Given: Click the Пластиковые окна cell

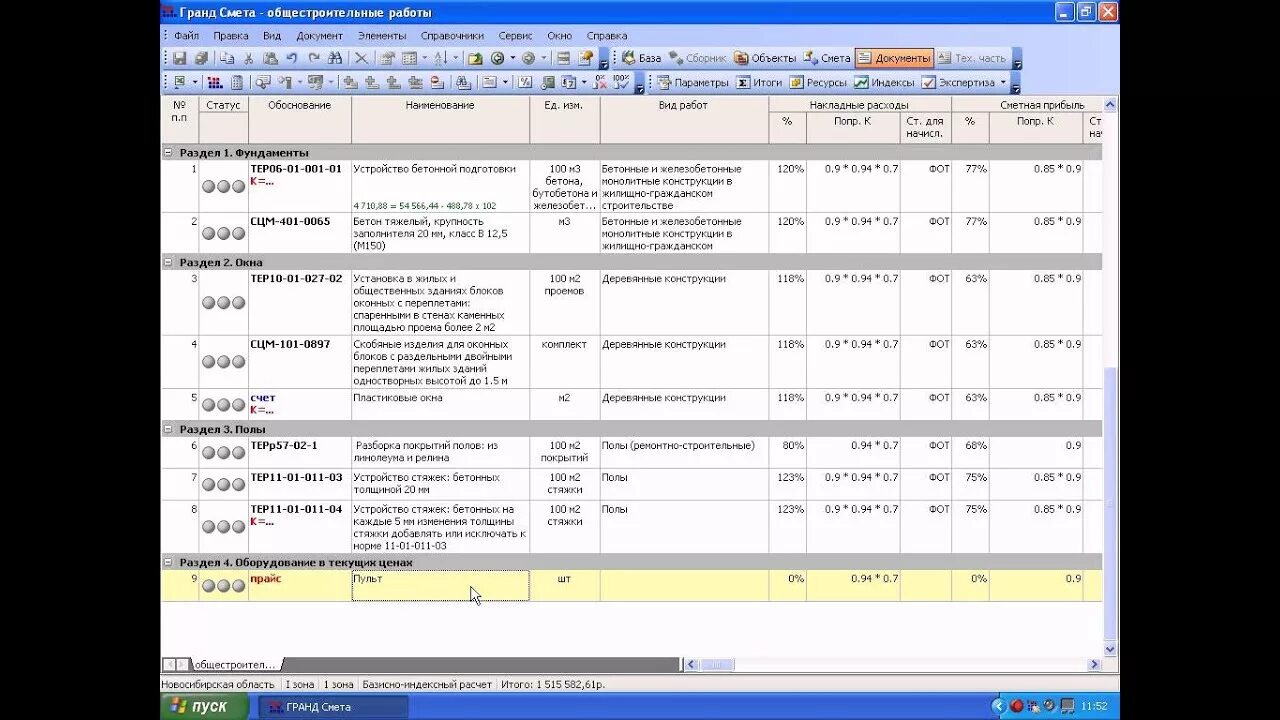Looking at the screenshot, I should point(440,404).
